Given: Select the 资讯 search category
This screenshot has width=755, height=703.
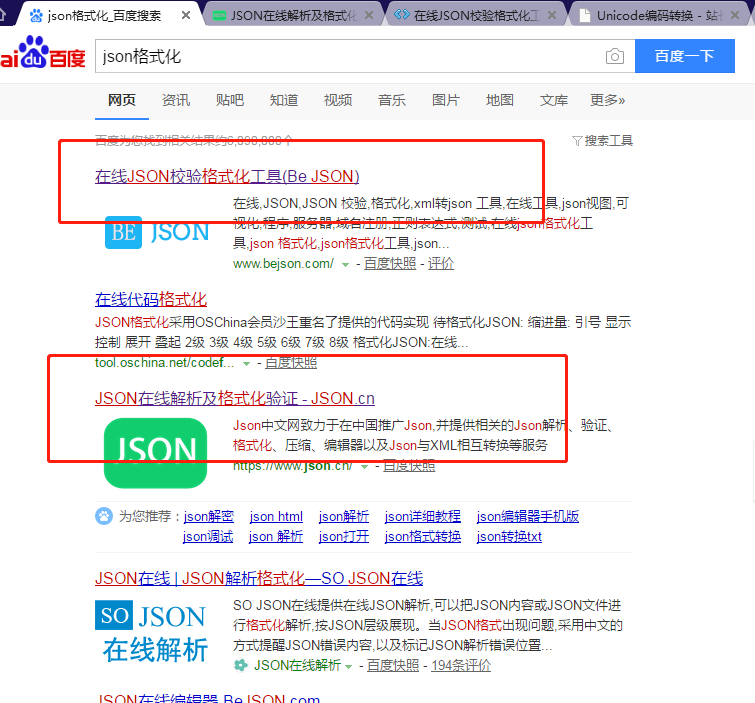Looking at the screenshot, I should 176,100.
